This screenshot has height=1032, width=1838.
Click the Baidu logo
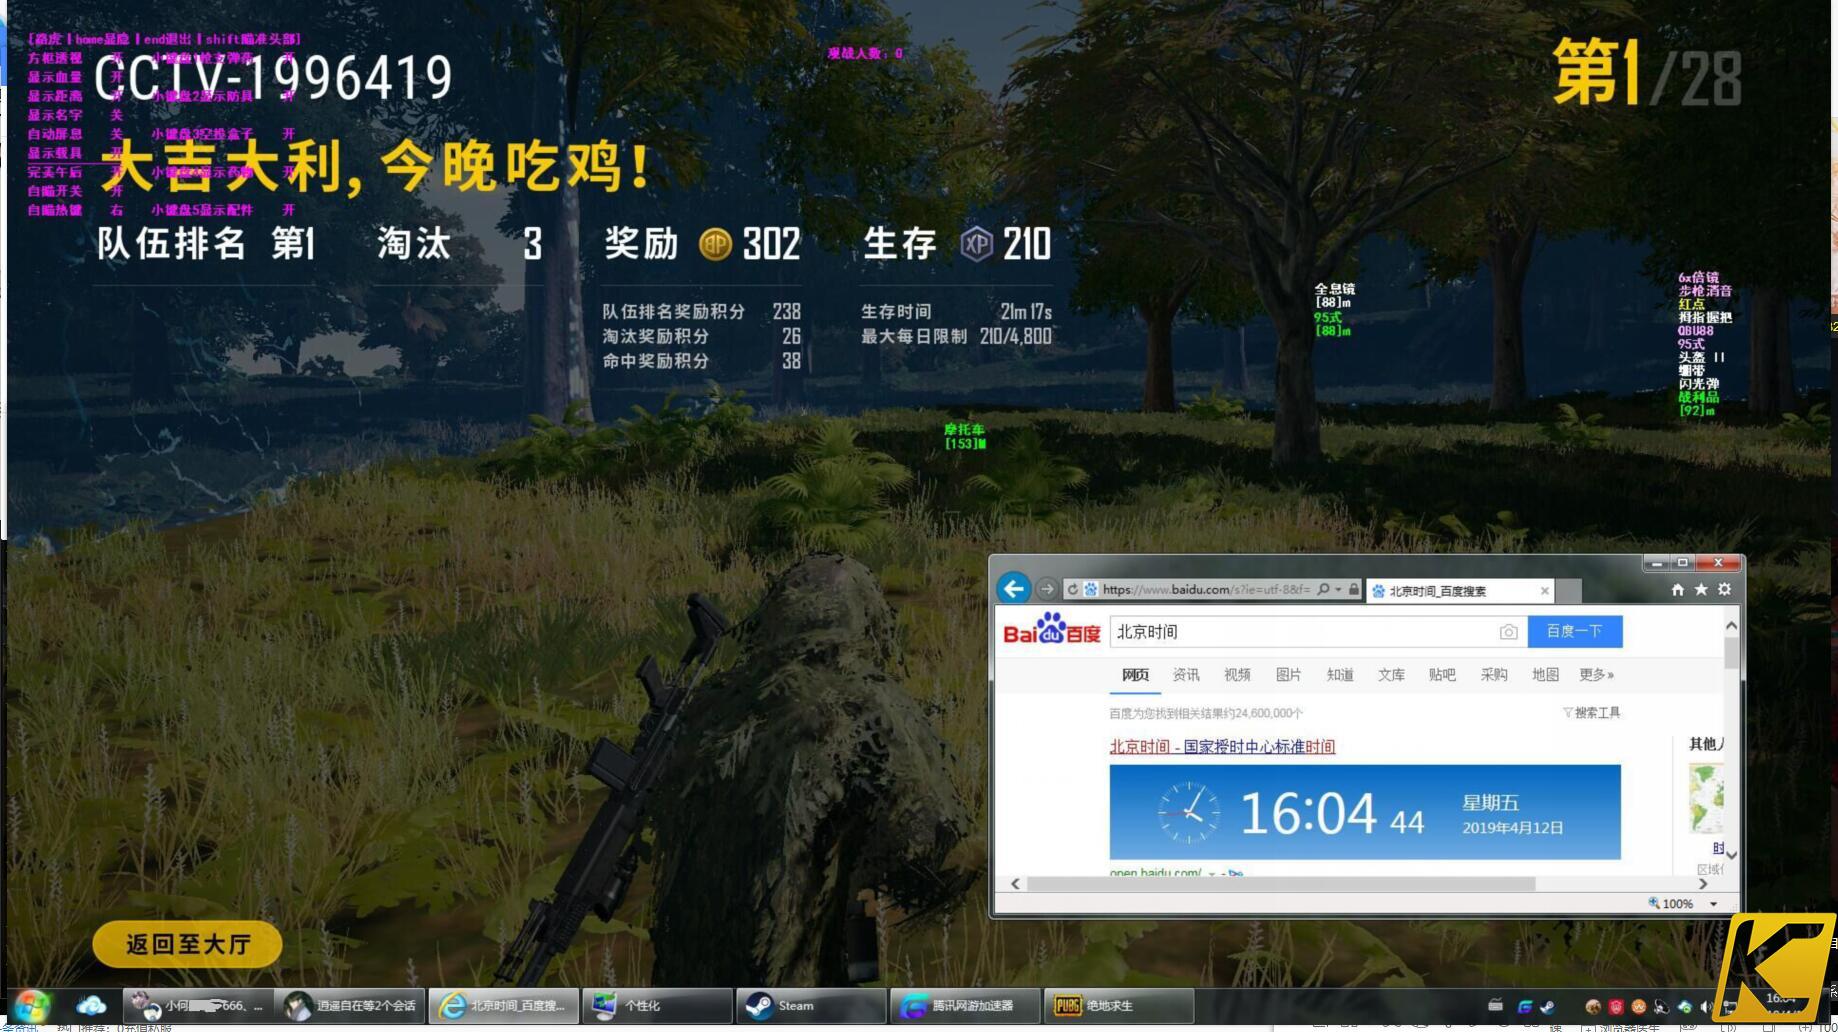coord(1052,630)
